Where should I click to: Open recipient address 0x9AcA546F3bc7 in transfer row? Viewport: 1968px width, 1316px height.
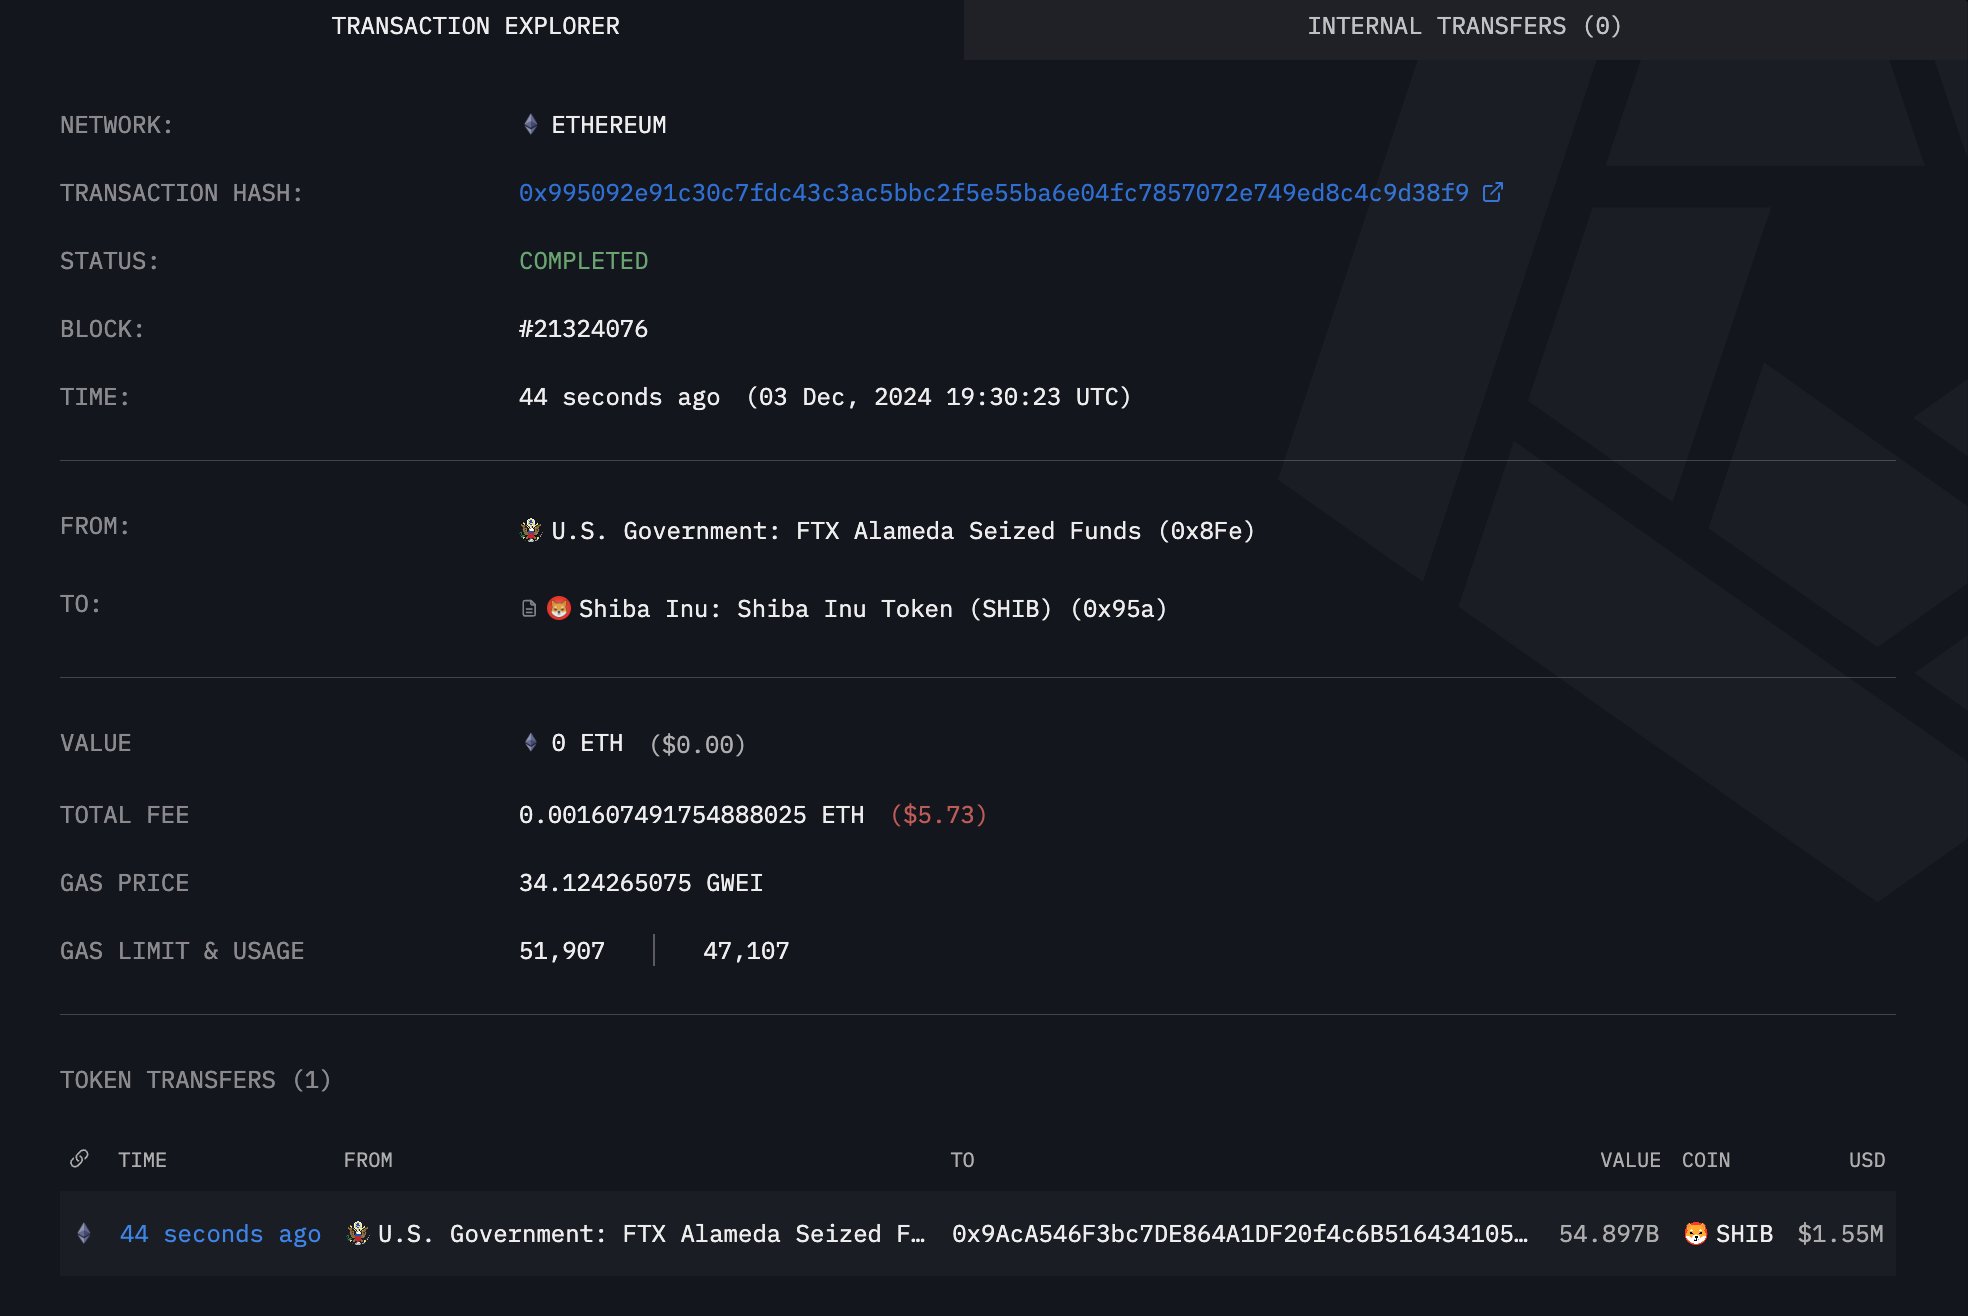point(1239,1234)
